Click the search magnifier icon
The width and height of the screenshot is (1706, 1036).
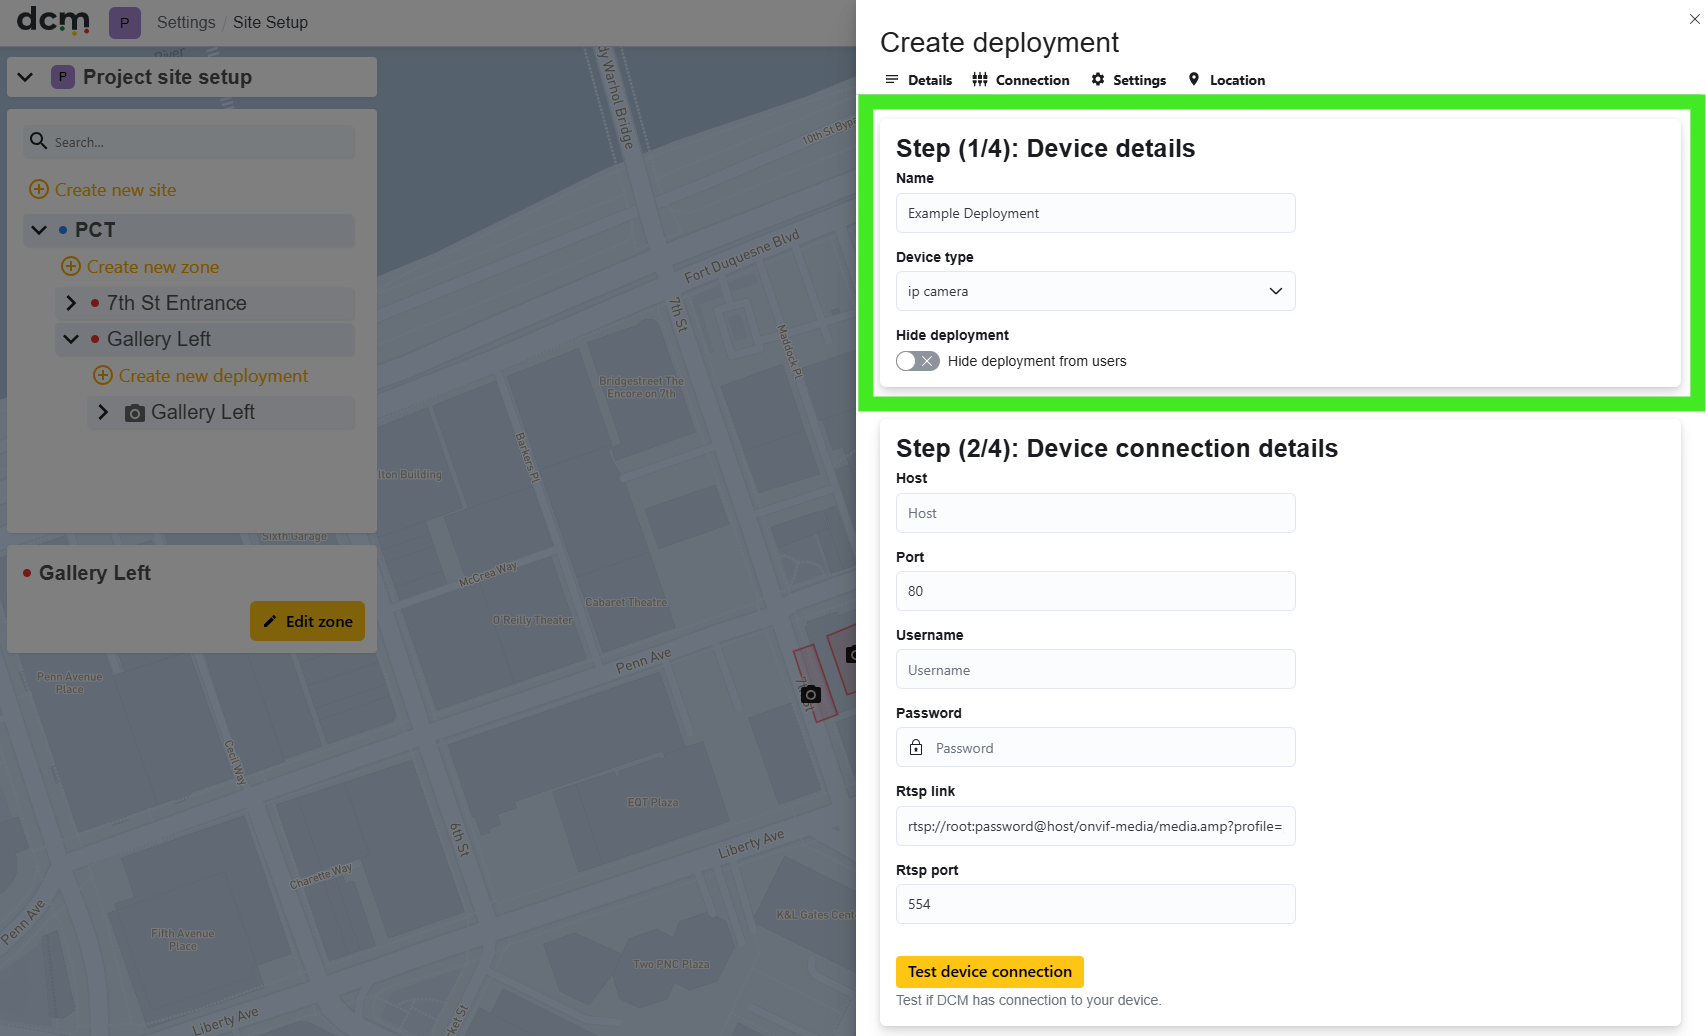(x=38, y=141)
